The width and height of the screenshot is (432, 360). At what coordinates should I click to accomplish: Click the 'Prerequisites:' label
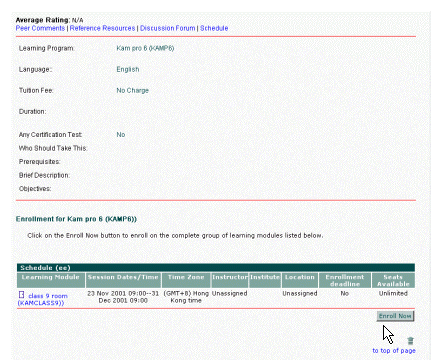pyautogui.click(x=39, y=162)
